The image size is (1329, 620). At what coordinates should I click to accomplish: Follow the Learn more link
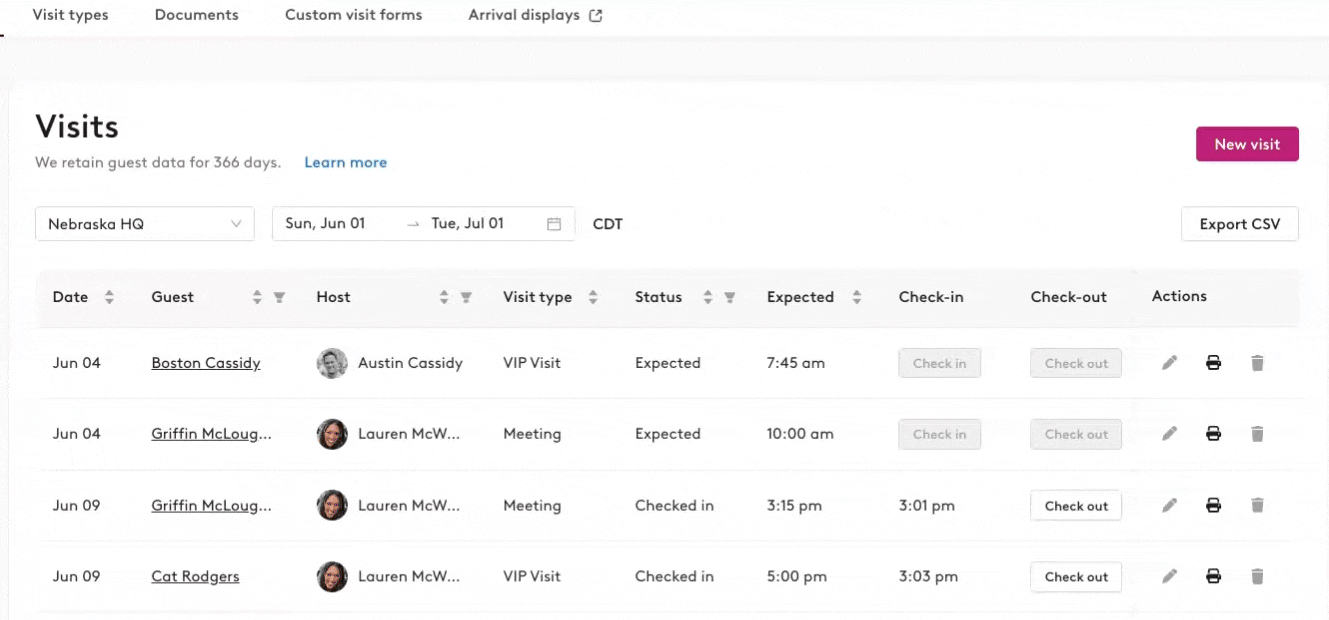click(x=346, y=162)
